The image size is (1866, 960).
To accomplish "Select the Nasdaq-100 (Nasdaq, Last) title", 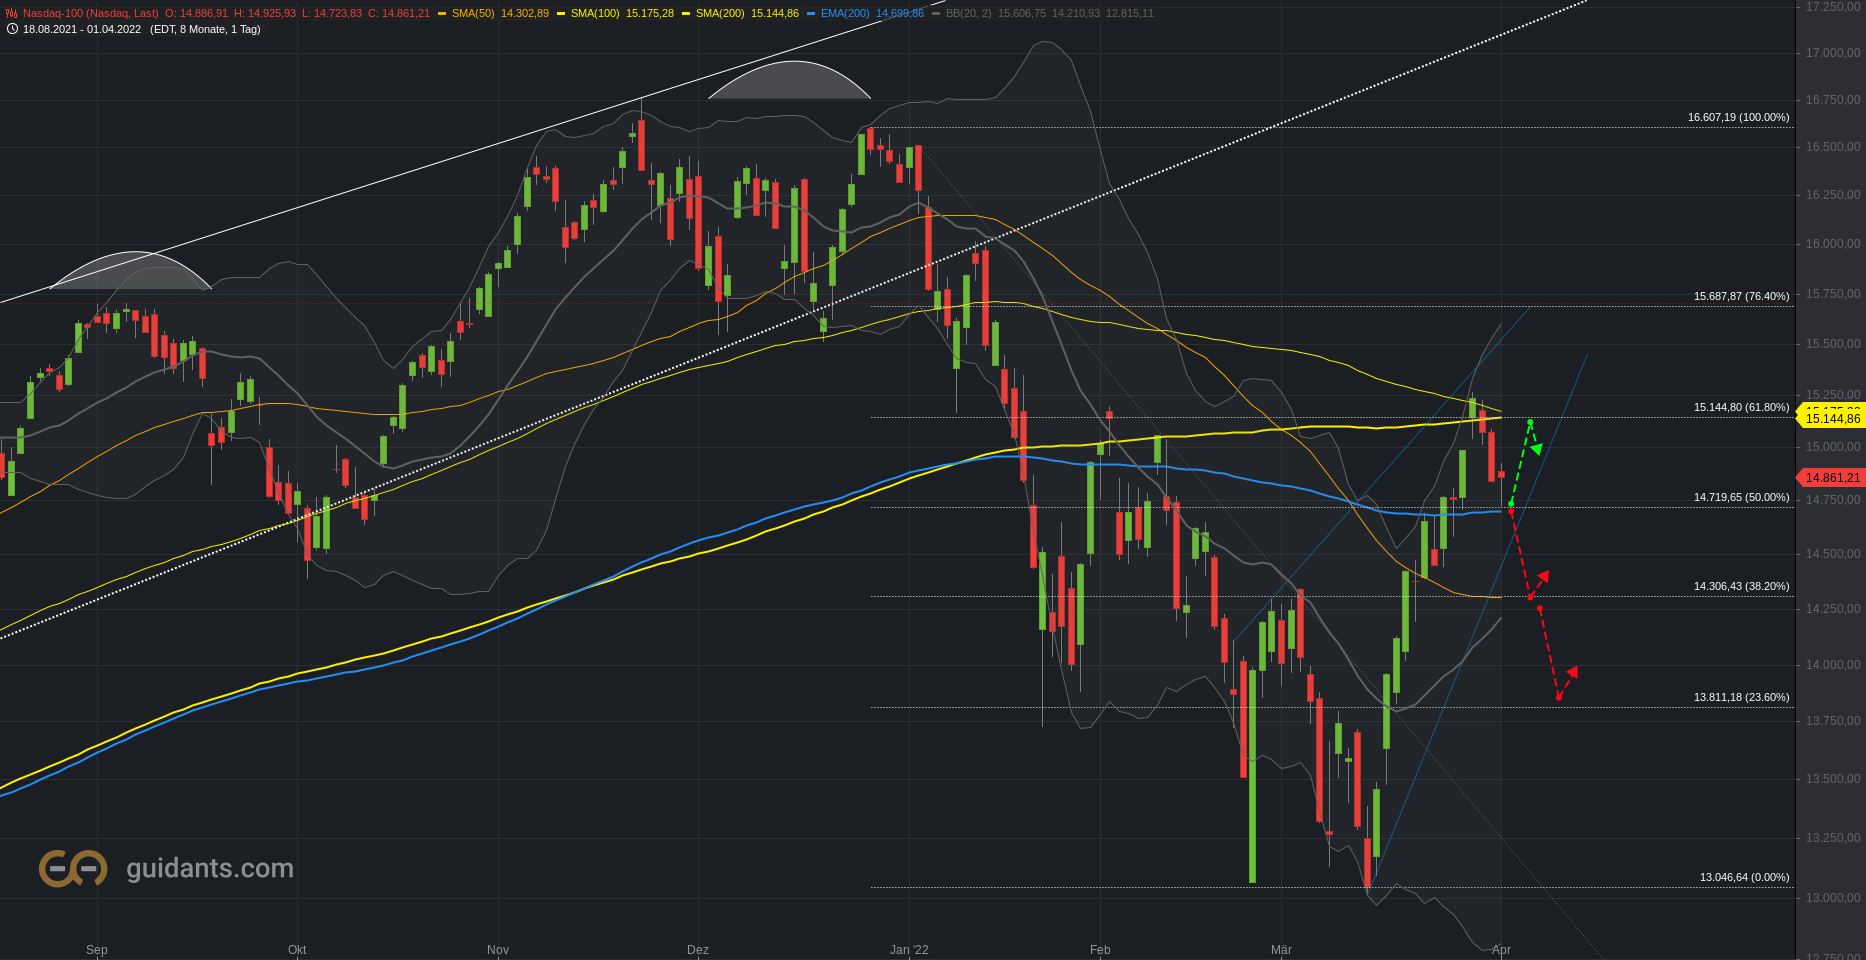I will coord(91,13).
